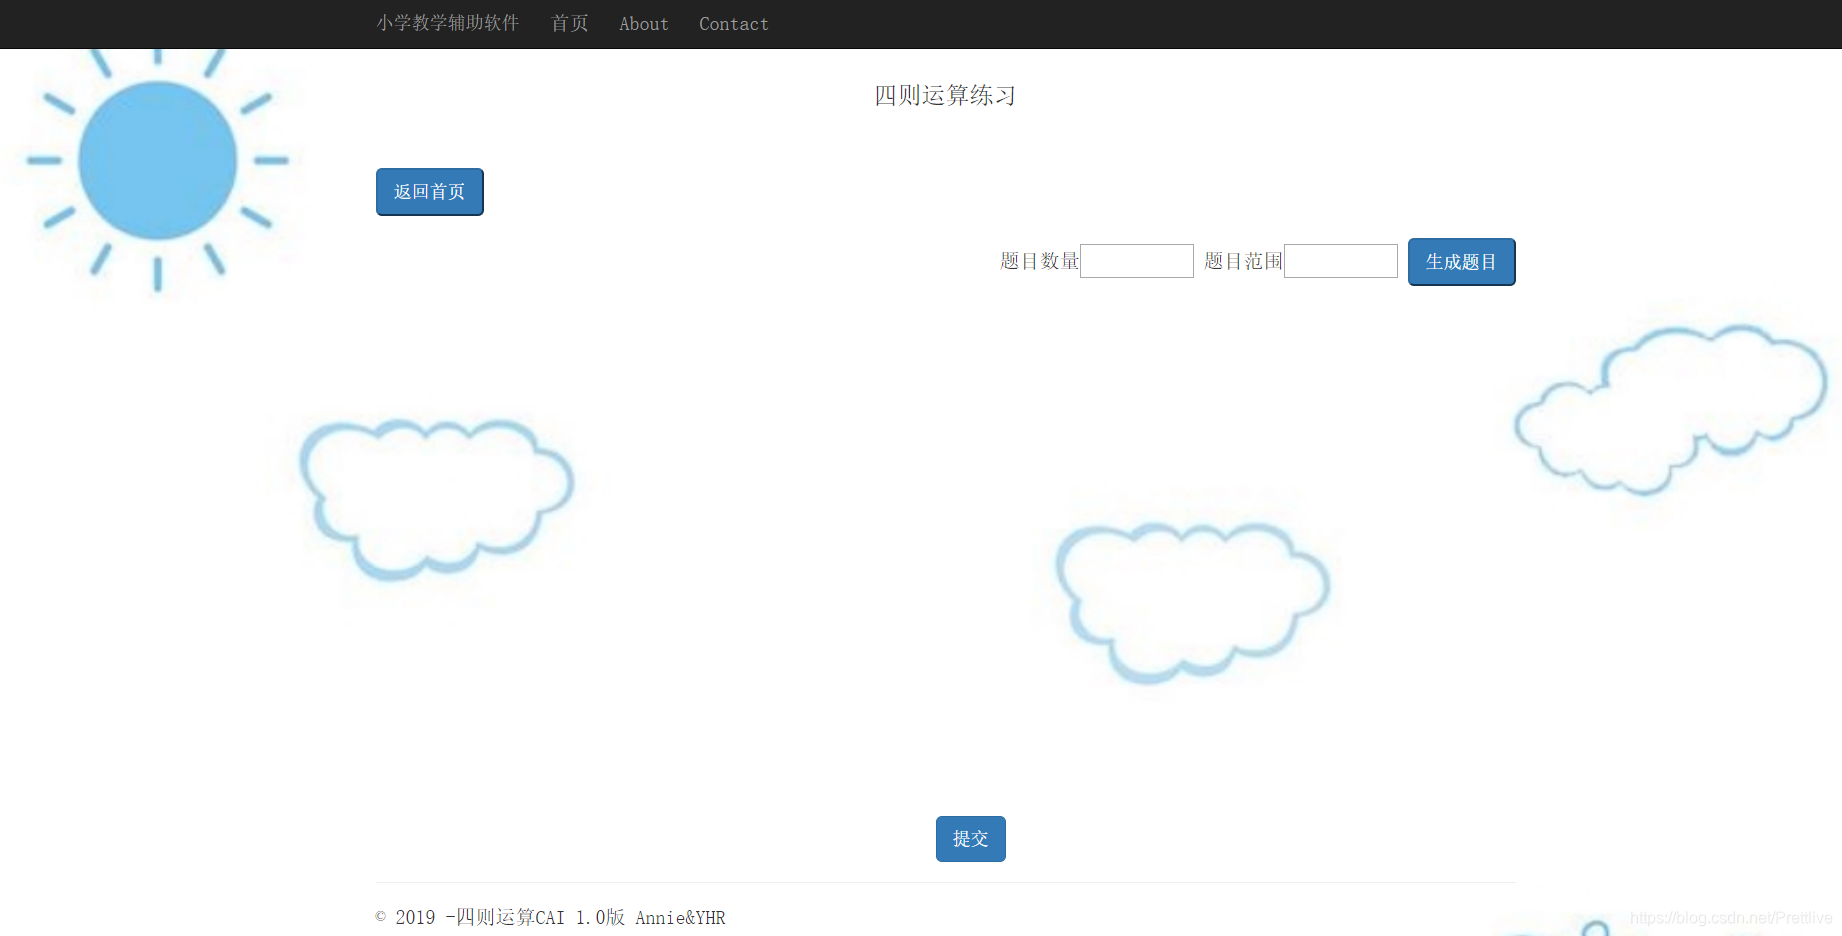Screen dimensions: 1842x936
Task: Click the sun illustration
Action: [x=158, y=160]
